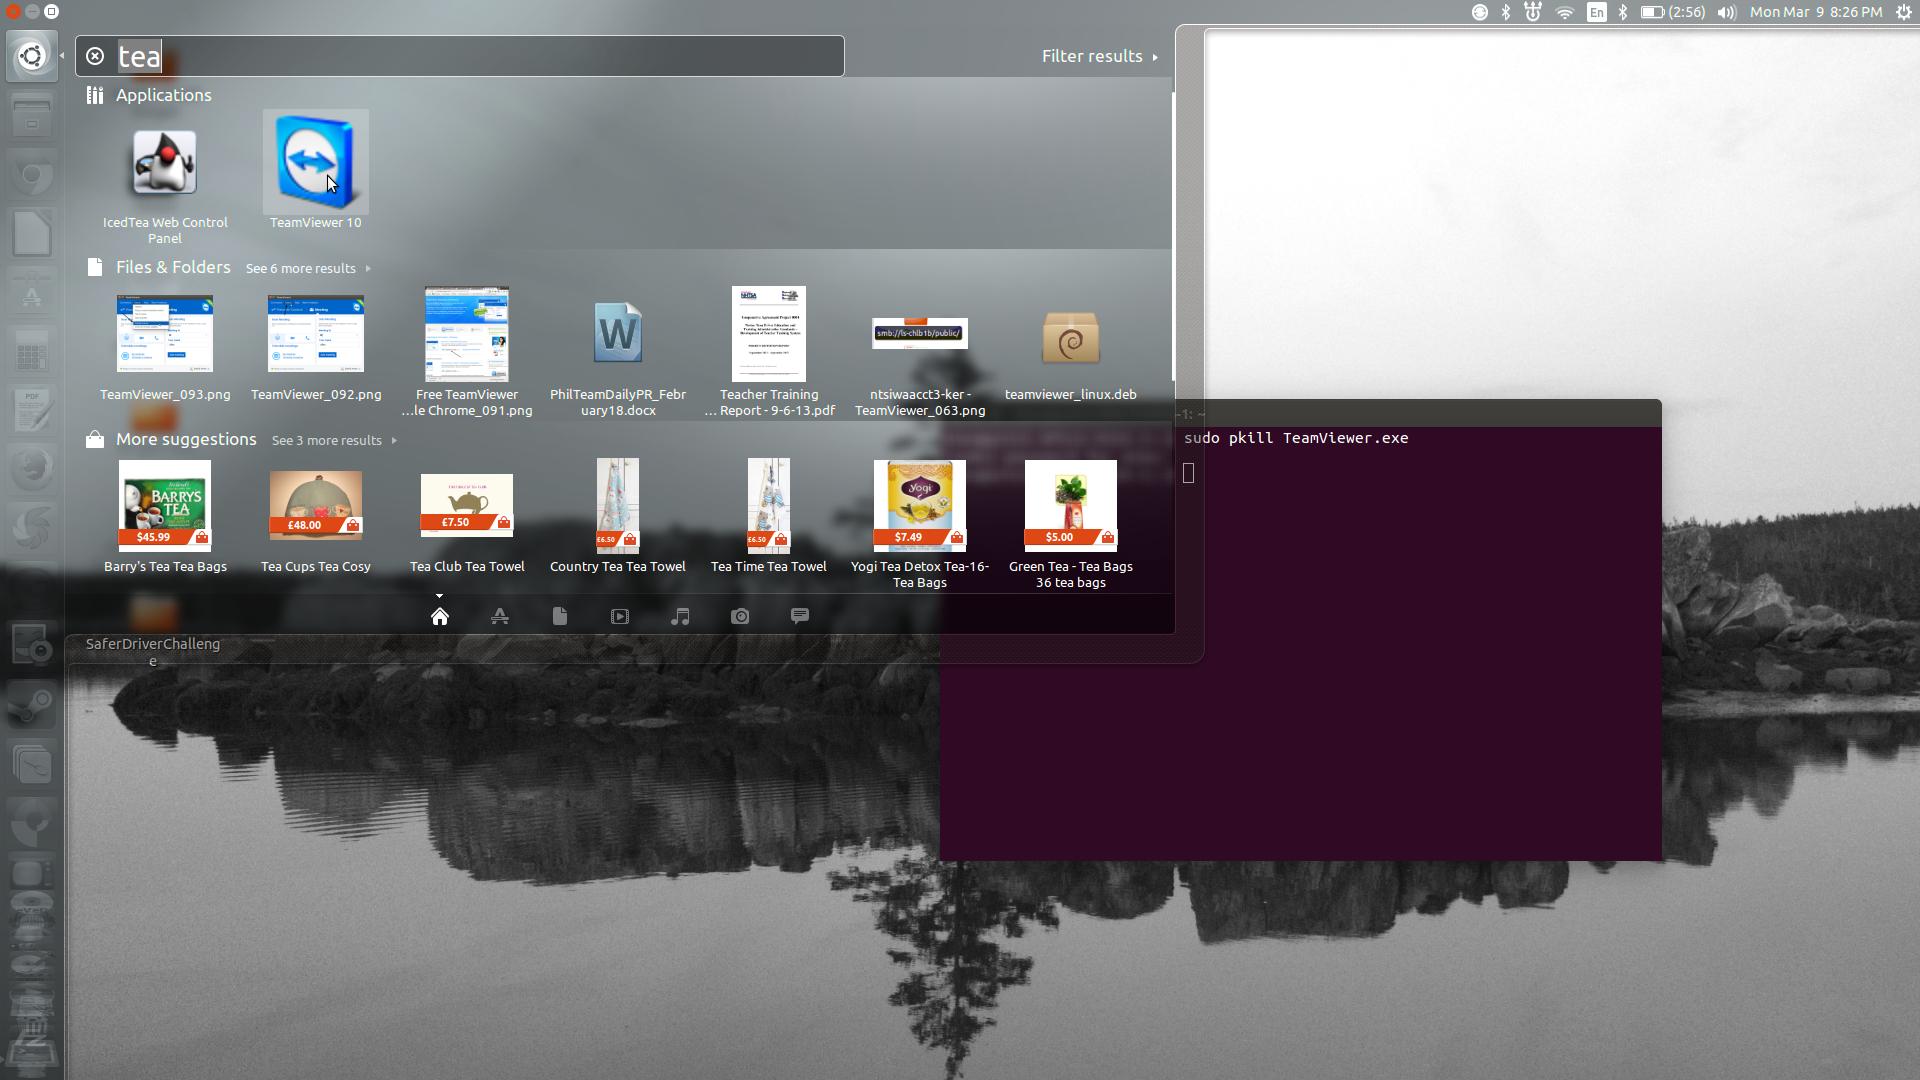1920x1080 pixels.
Task: Launch the TeamViewer 10 application
Action: 315,170
